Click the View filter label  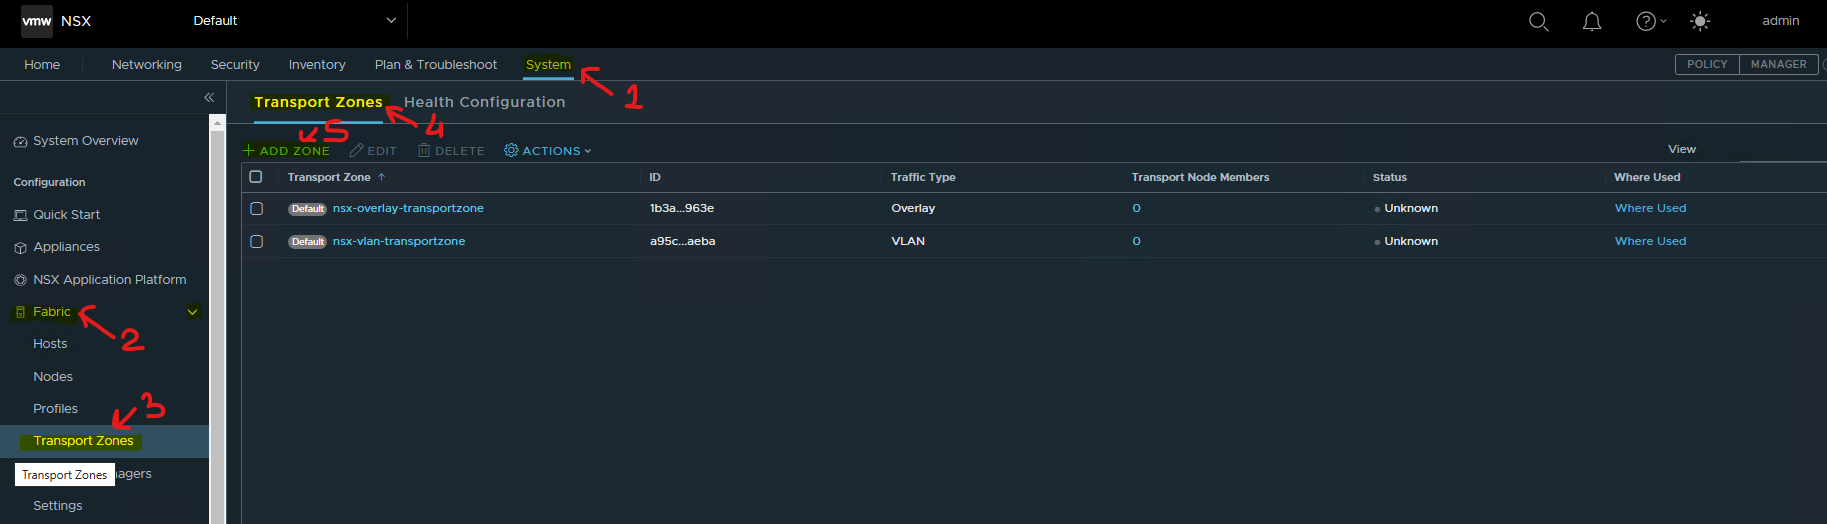click(x=1682, y=149)
